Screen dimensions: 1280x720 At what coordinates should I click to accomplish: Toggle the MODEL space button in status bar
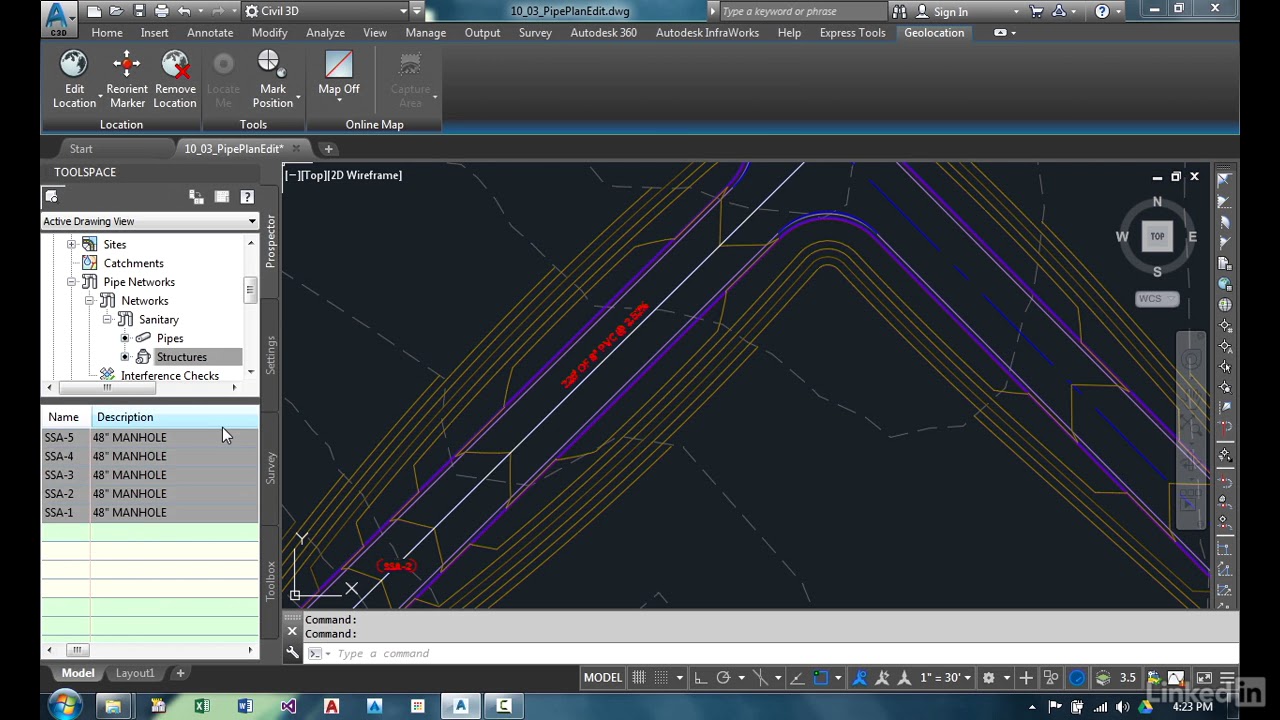pos(603,678)
